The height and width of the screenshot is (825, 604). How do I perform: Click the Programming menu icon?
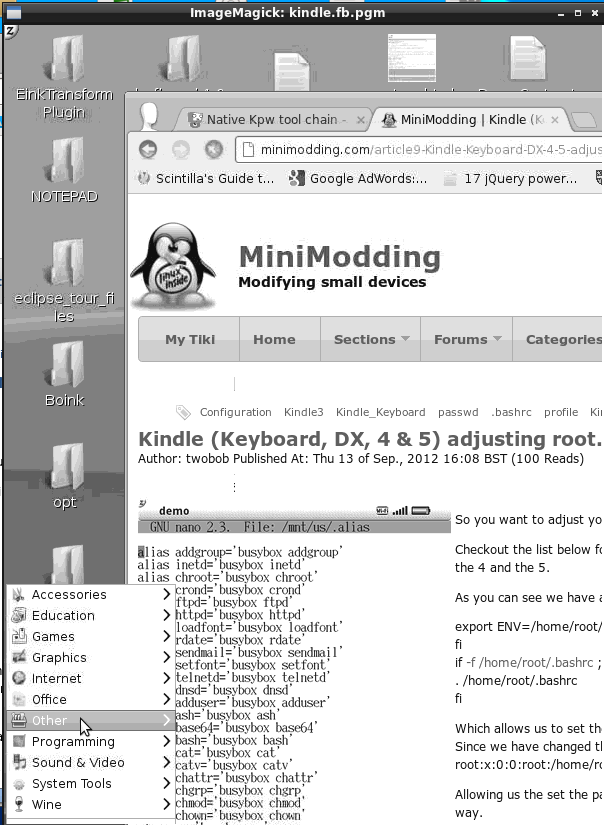(19, 741)
